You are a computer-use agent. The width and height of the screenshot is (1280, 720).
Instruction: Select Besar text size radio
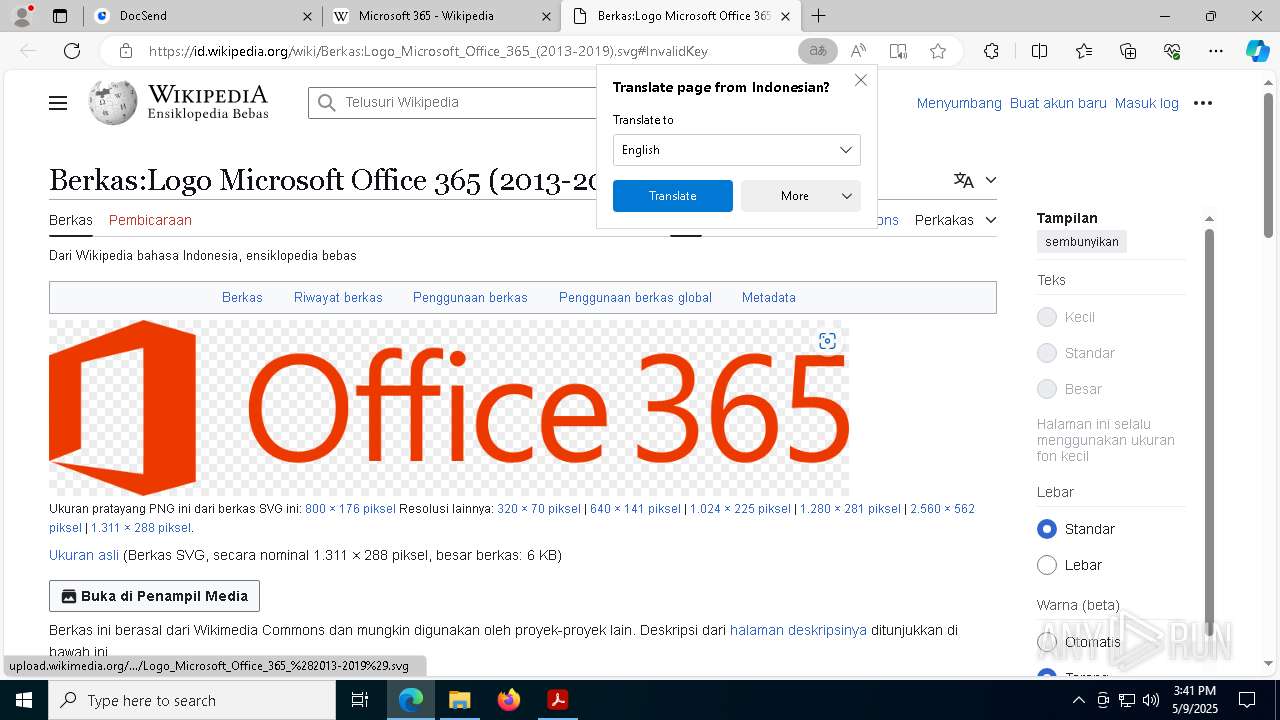click(x=1047, y=389)
